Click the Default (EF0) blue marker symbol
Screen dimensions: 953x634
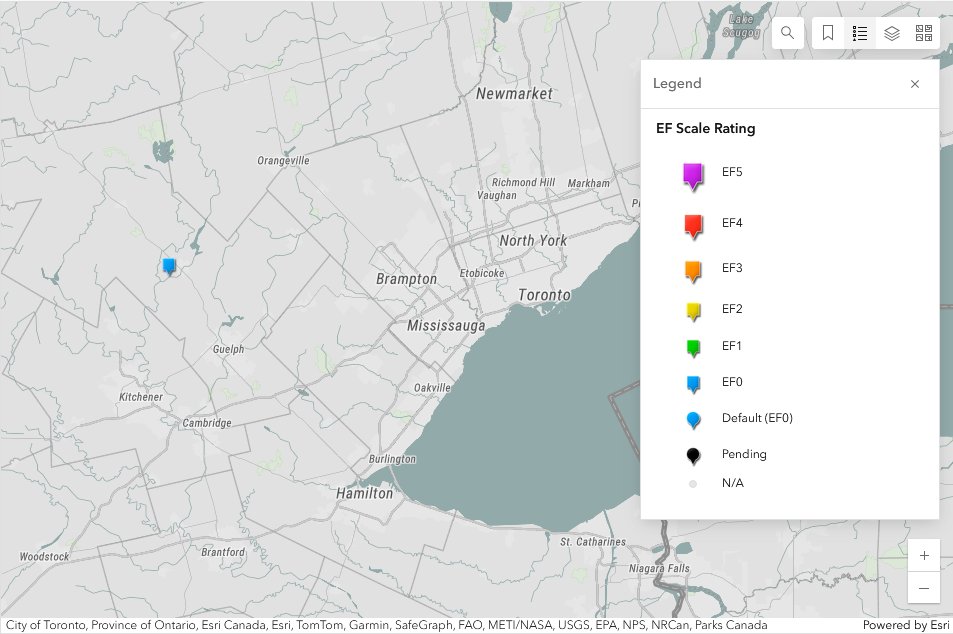pos(692,418)
